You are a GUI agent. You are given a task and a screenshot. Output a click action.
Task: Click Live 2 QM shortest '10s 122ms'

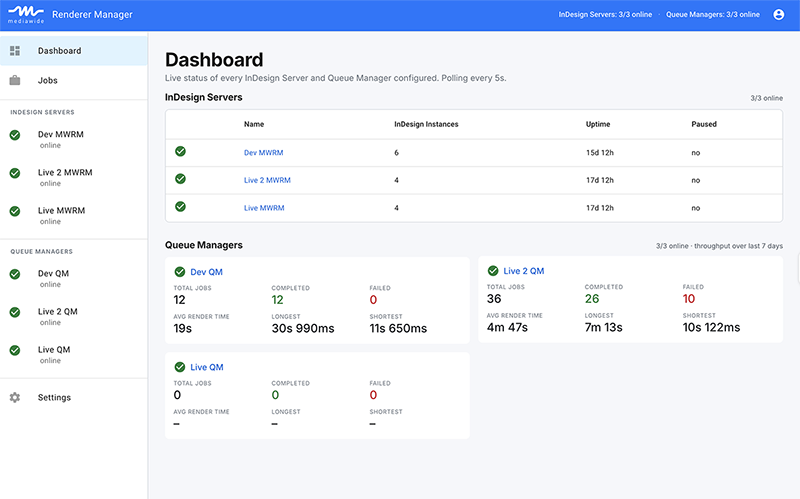coord(711,327)
